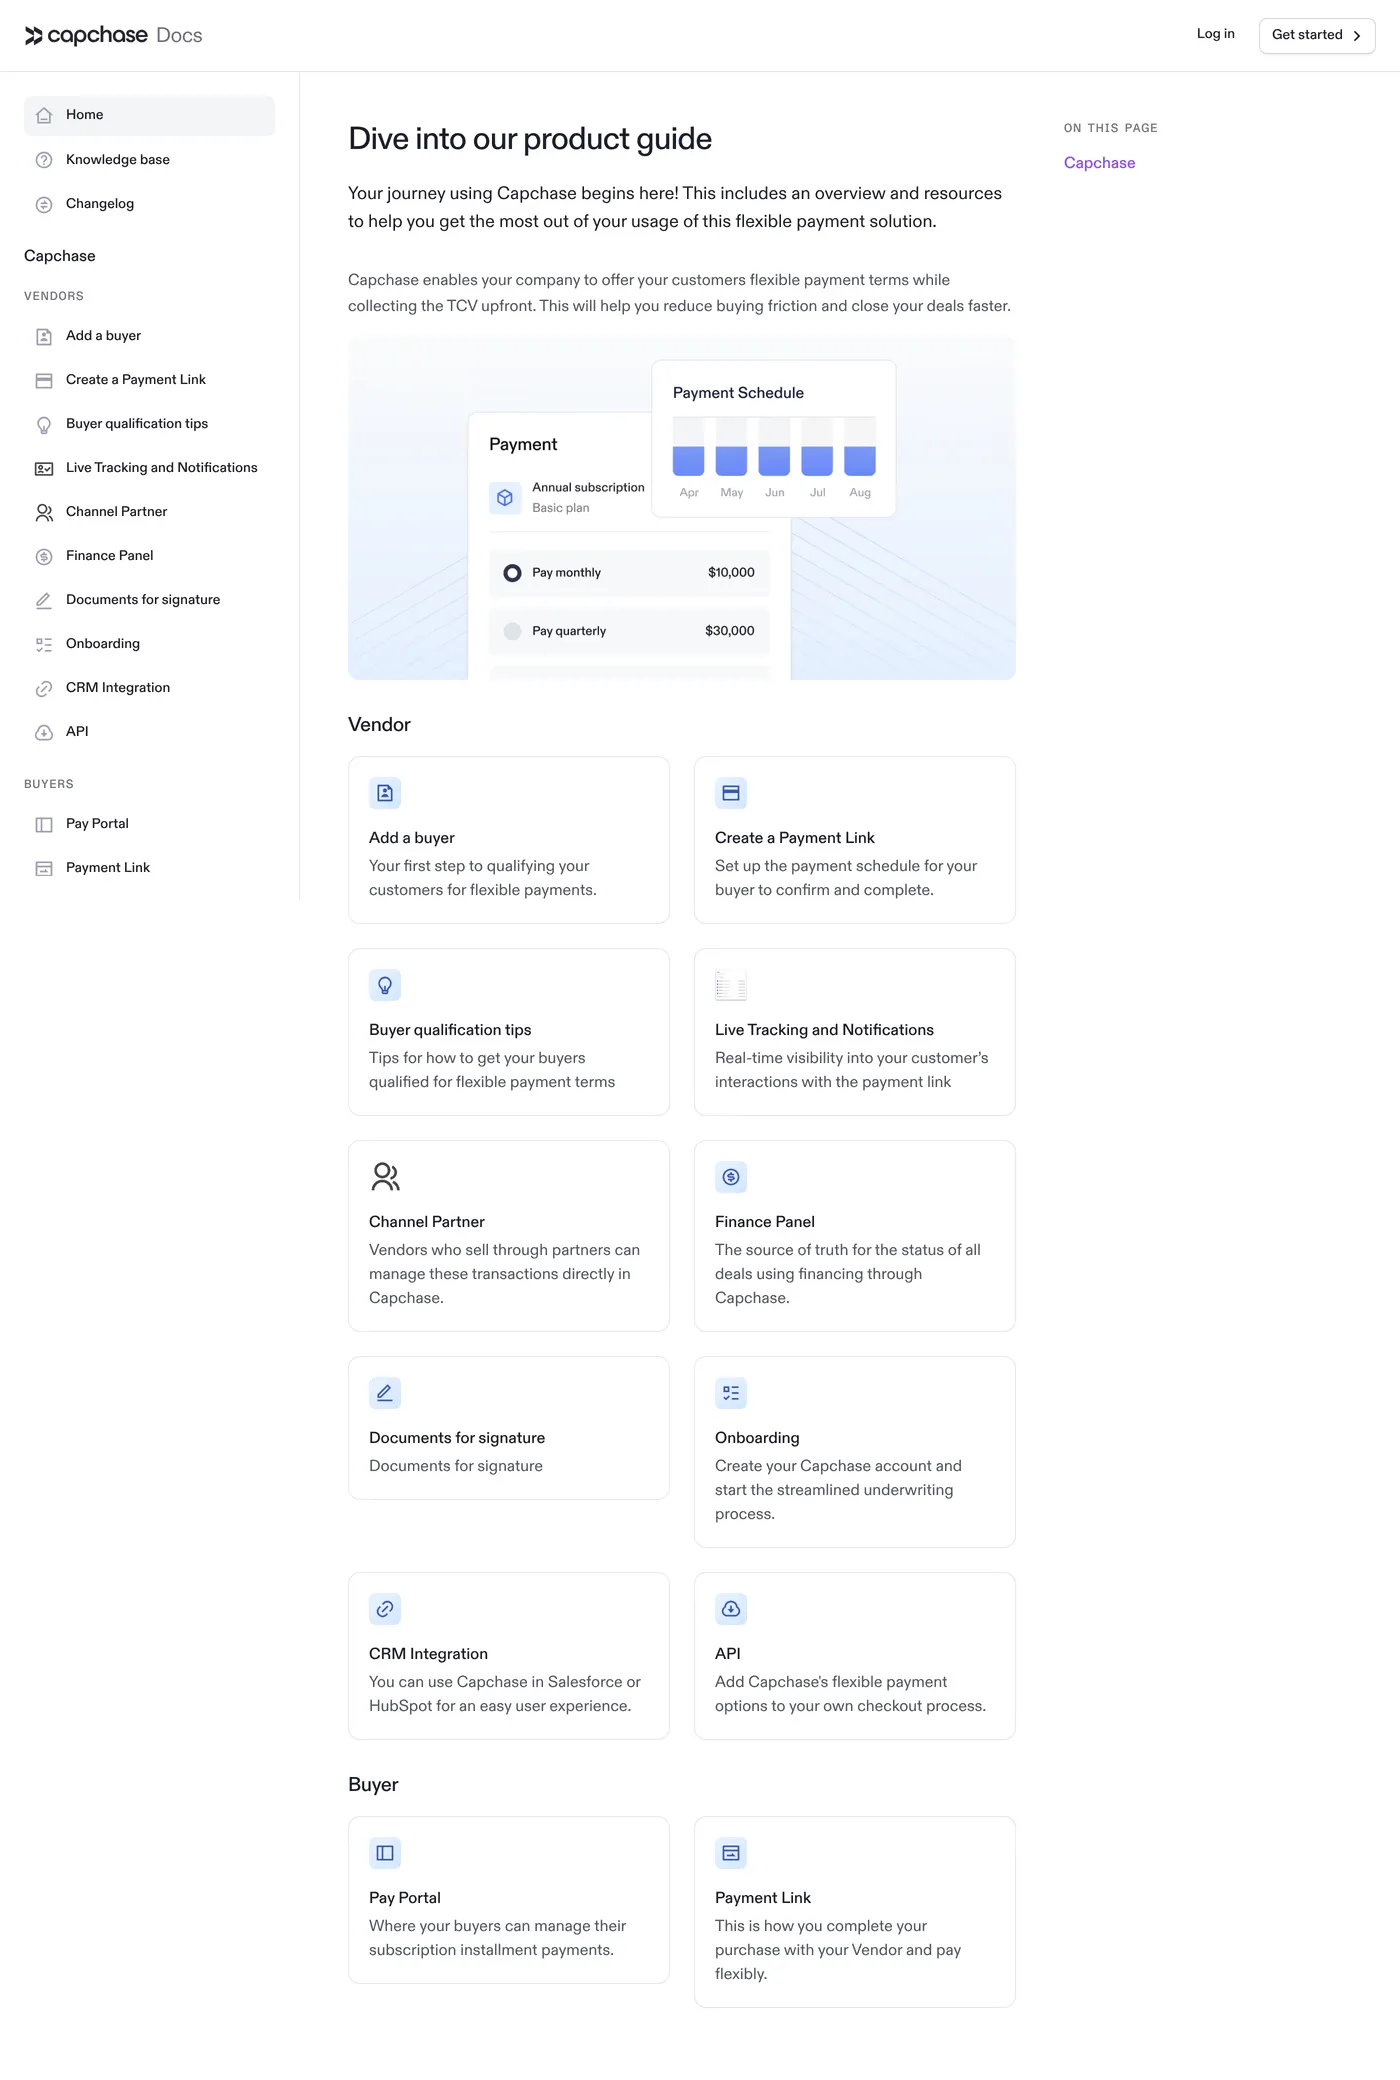
Task: Open Add a buyer sidebar link
Action: (x=149, y=336)
